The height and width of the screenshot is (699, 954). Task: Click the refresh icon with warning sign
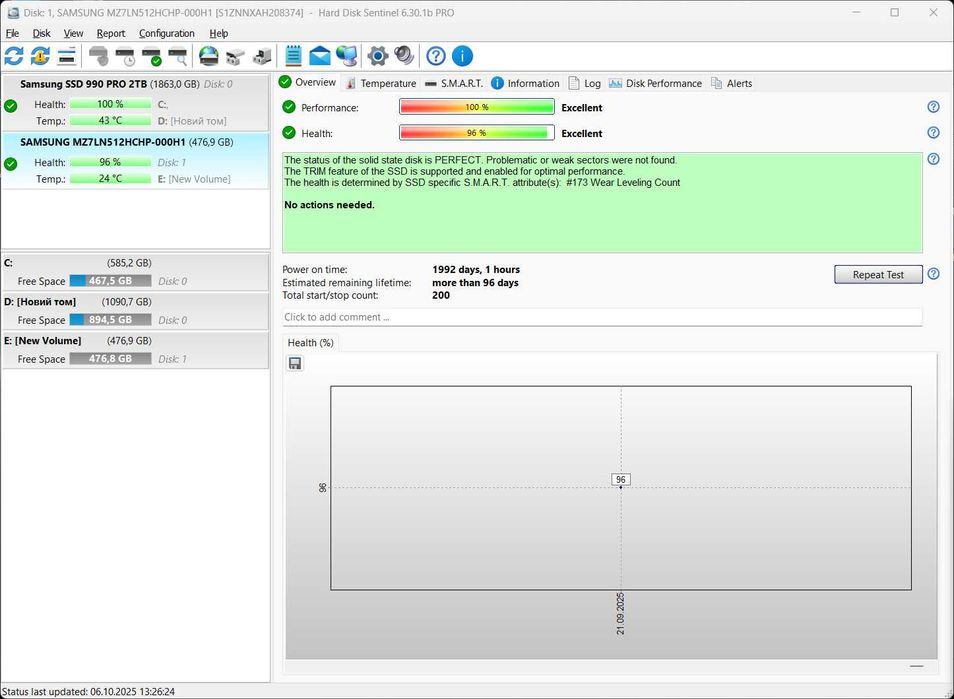(x=40, y=56)
